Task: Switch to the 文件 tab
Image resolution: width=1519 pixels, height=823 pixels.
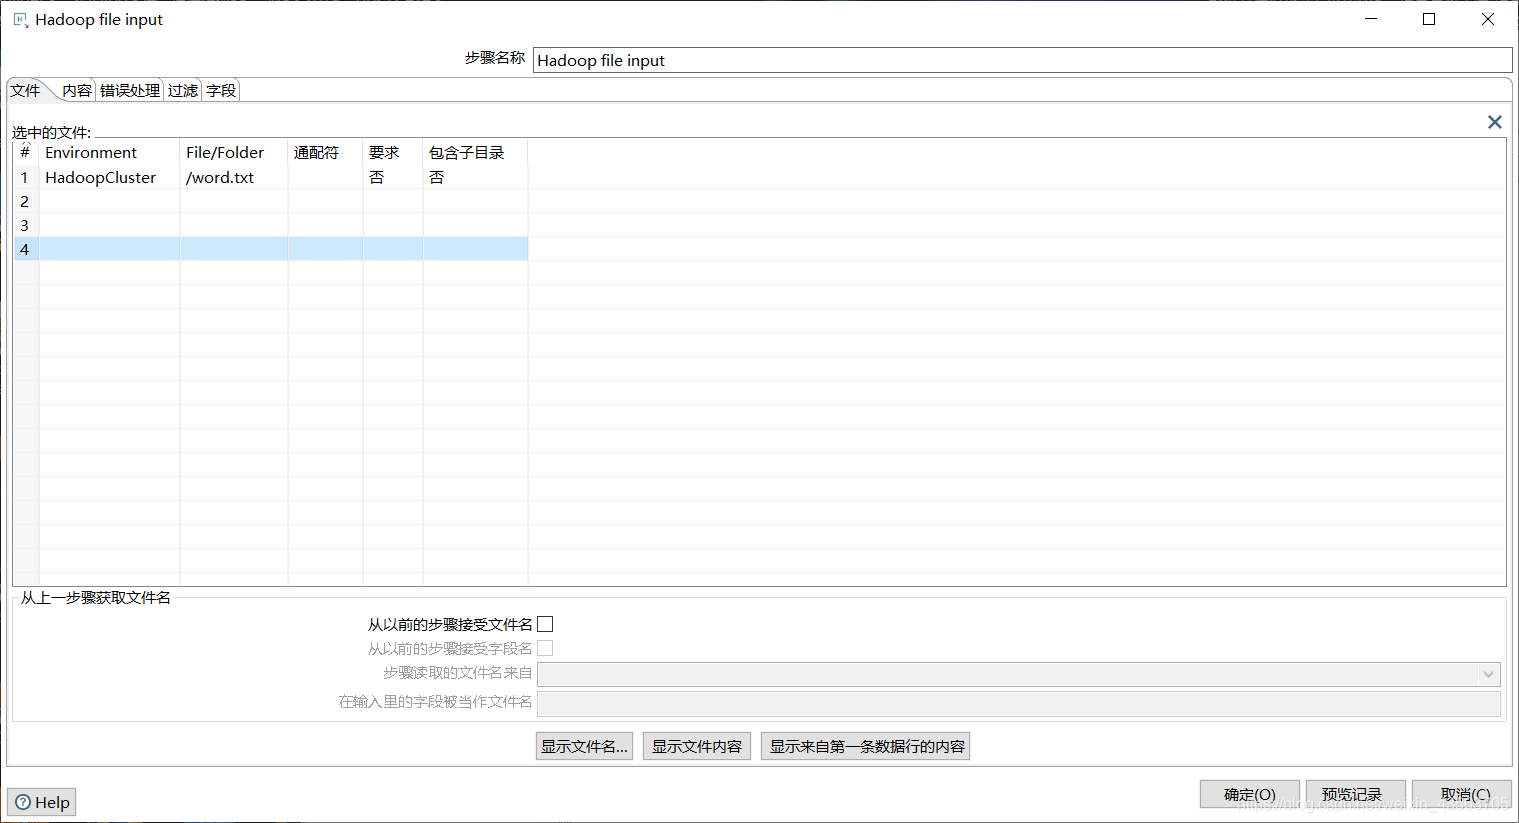Action: (26, 90)
